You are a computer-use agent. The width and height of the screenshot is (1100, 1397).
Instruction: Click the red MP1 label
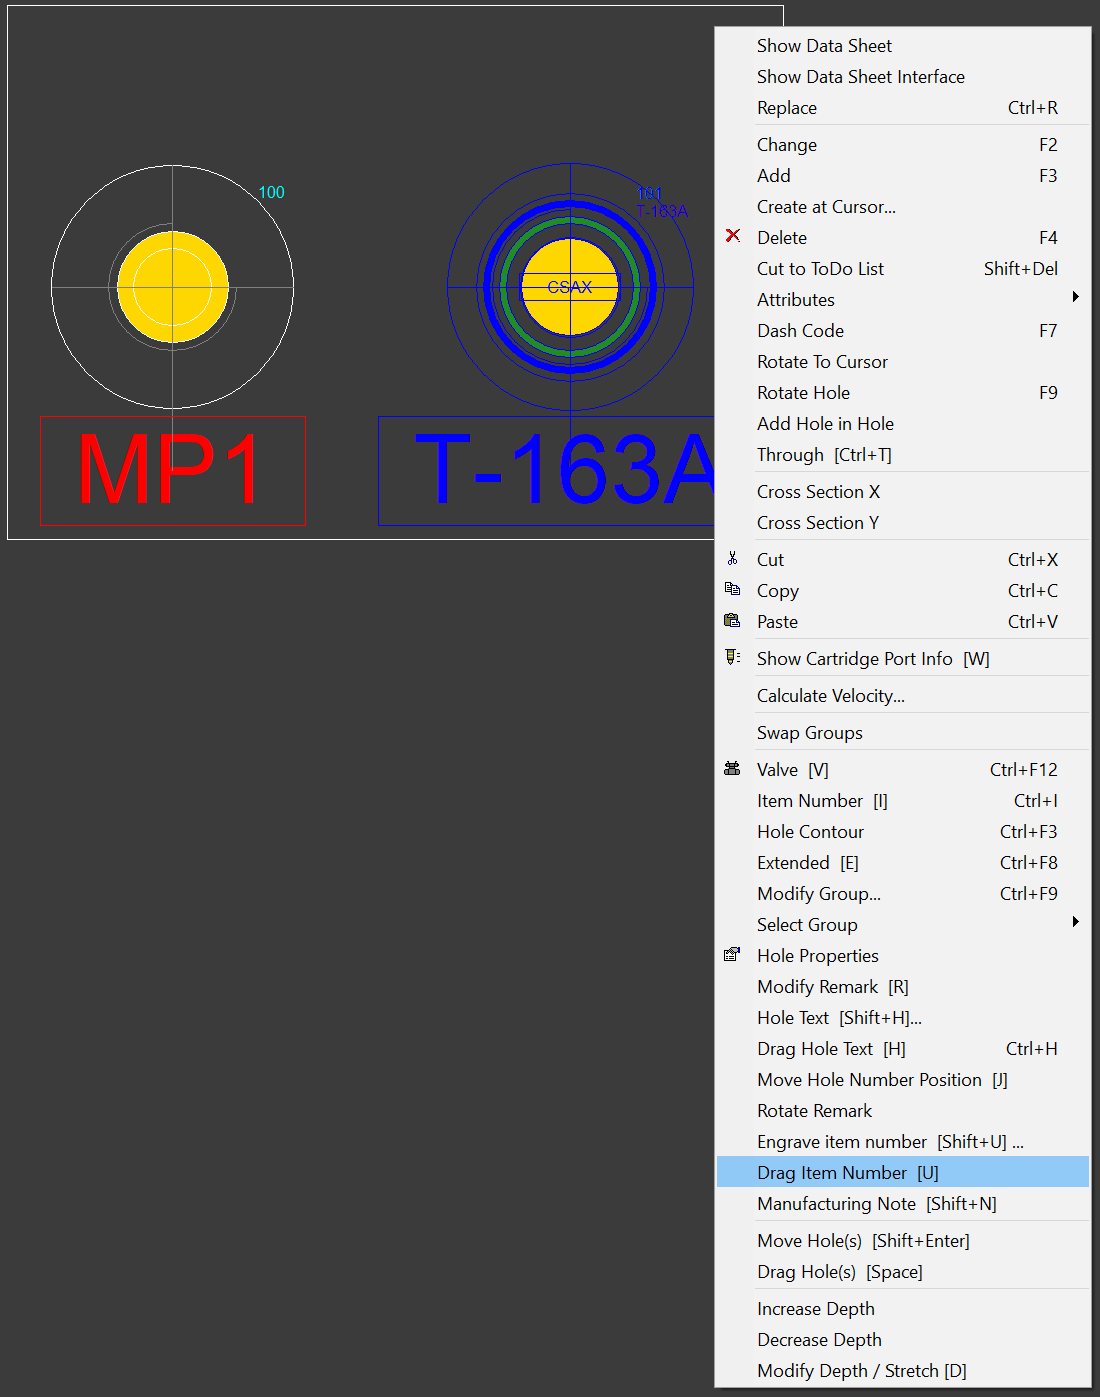(172, 470)
